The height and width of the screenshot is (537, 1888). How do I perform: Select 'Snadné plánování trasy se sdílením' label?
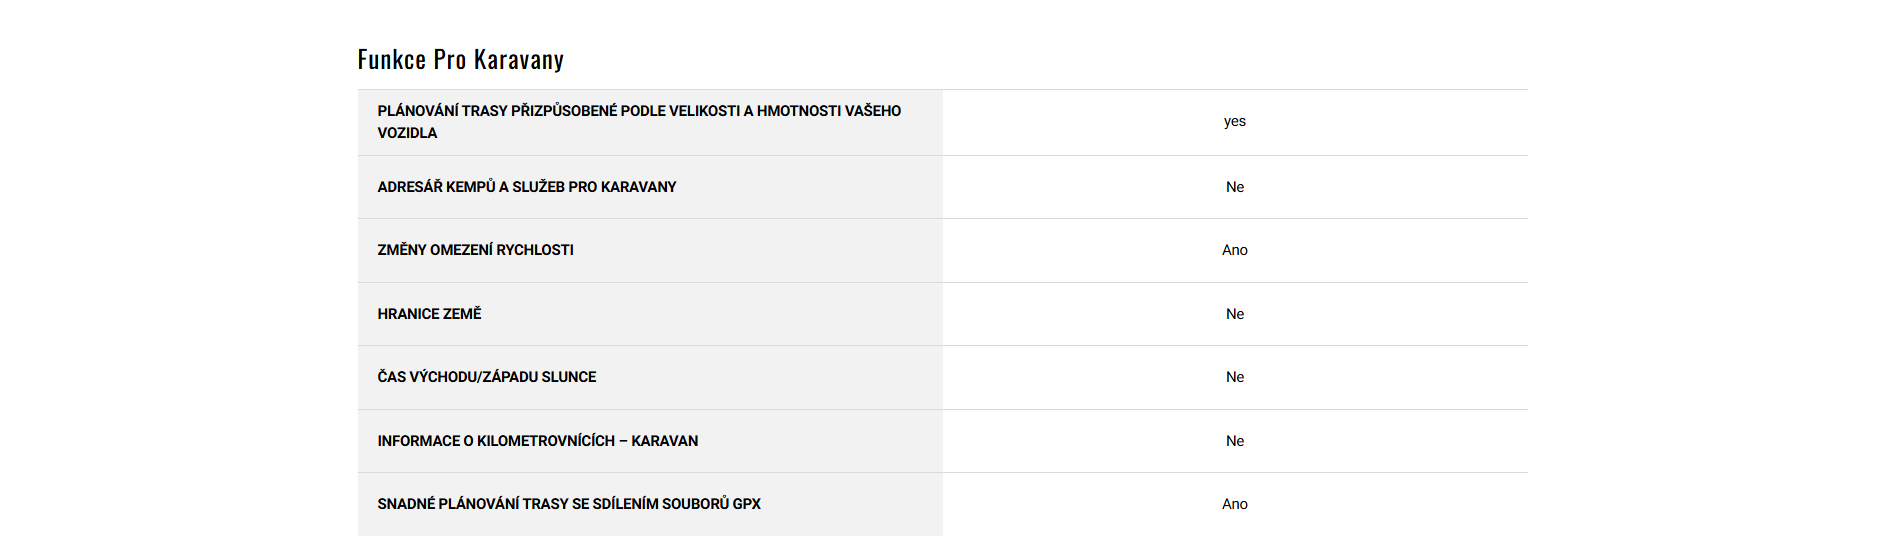(x=568, y=504)
